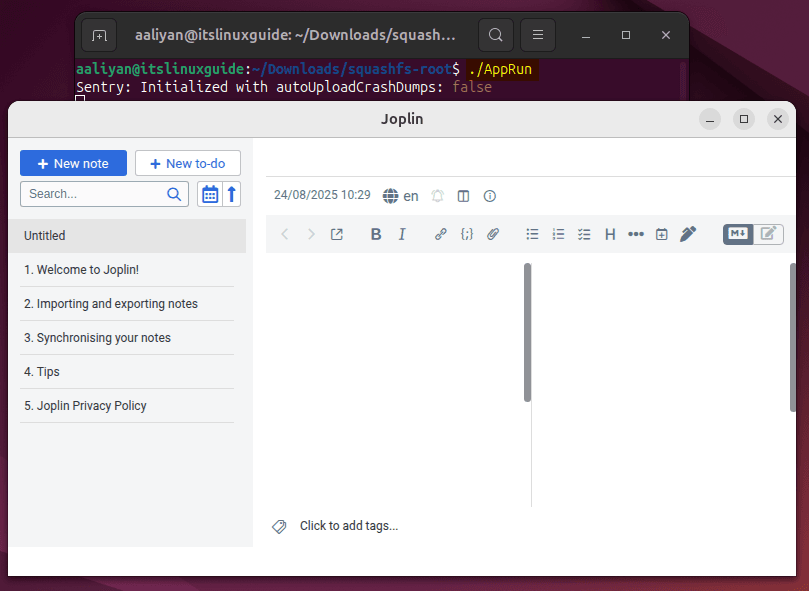Screen dimensions: 809x591
Task: Open the note sort order field menu
Action: pyautogui.click(x=209, y=194)
